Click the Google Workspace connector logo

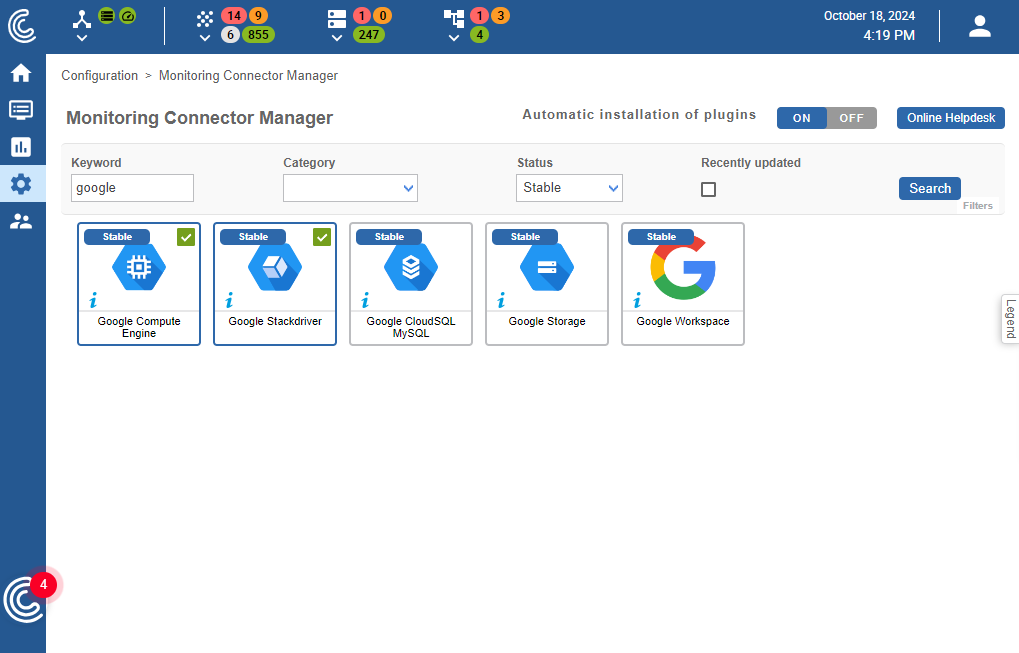(683, 268)
